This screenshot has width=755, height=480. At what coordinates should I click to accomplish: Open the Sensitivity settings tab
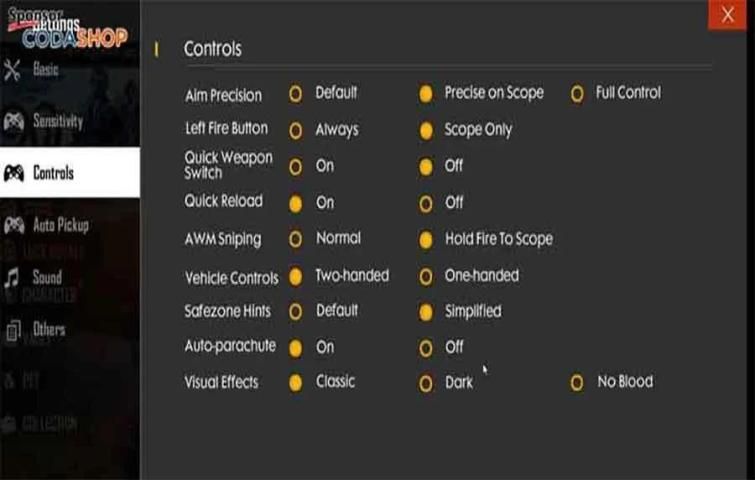click(x=57, y=121)
